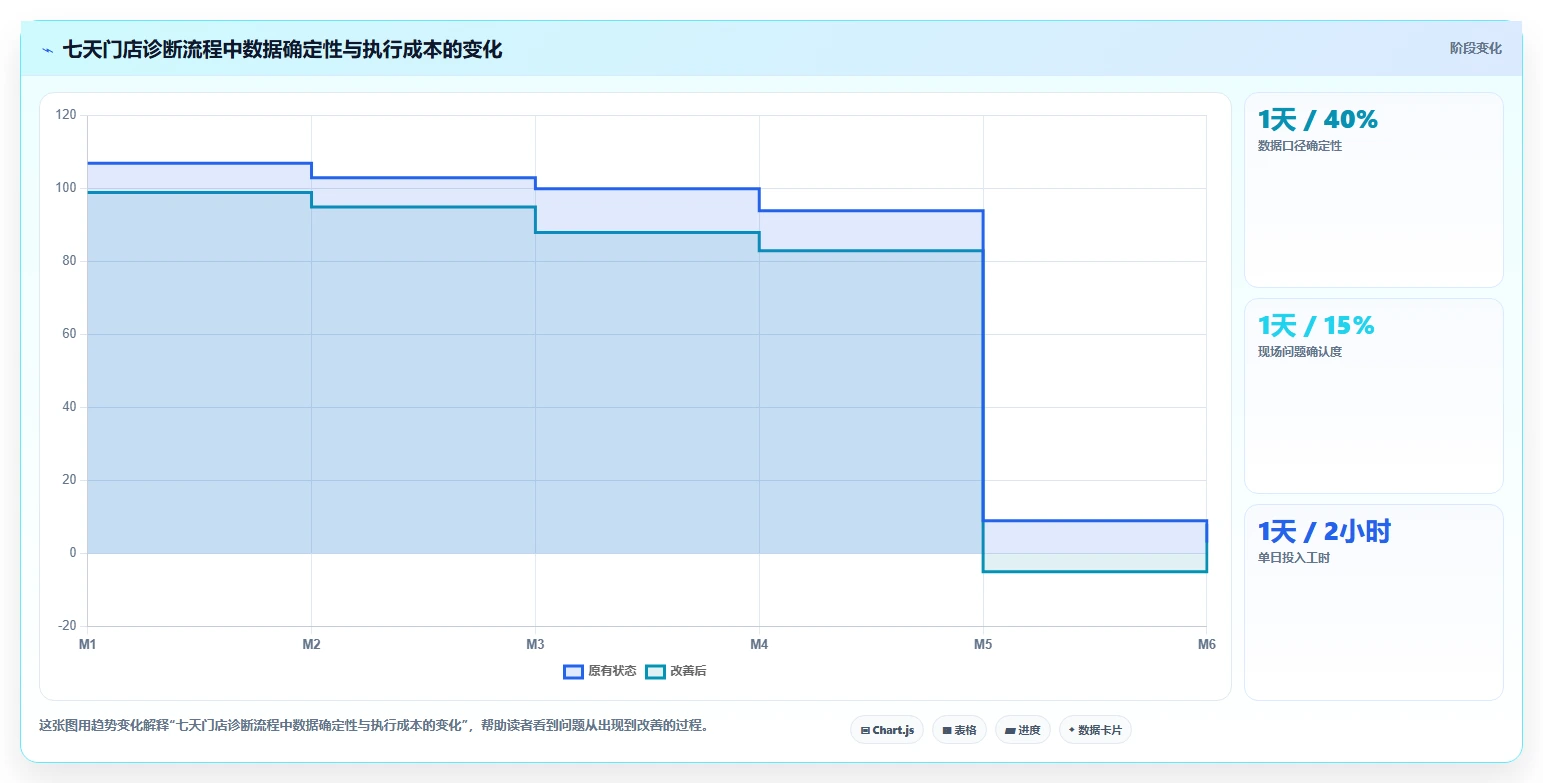Click the M4 axis label
1543x783 pixels.
tap(759, 645)
